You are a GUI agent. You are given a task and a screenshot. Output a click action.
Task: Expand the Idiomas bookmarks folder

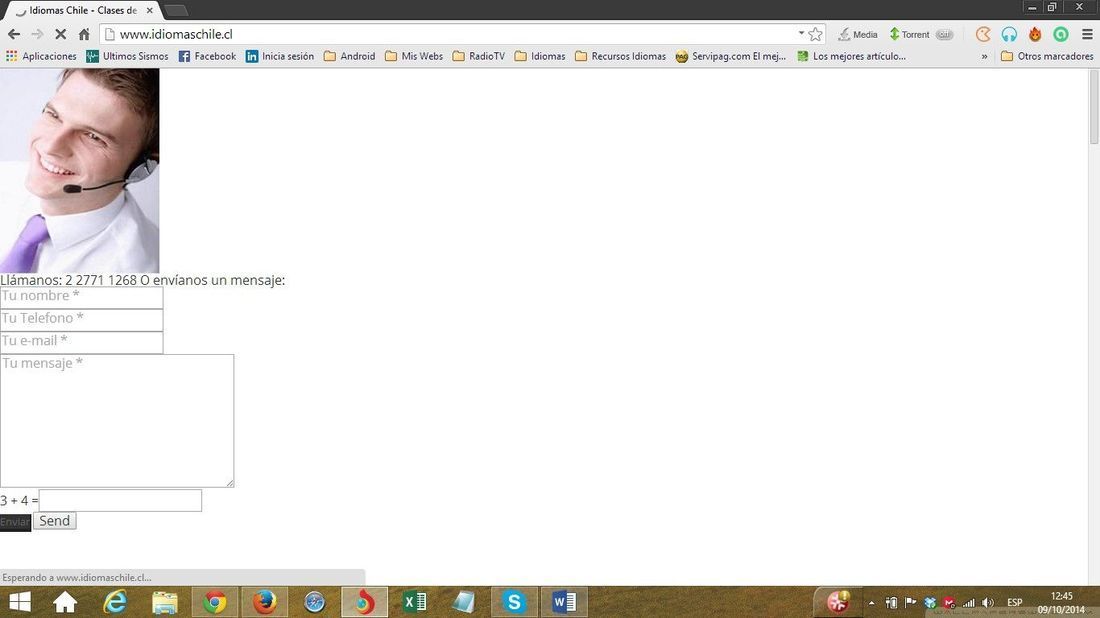pyautogui.click(x=539, y=56)
